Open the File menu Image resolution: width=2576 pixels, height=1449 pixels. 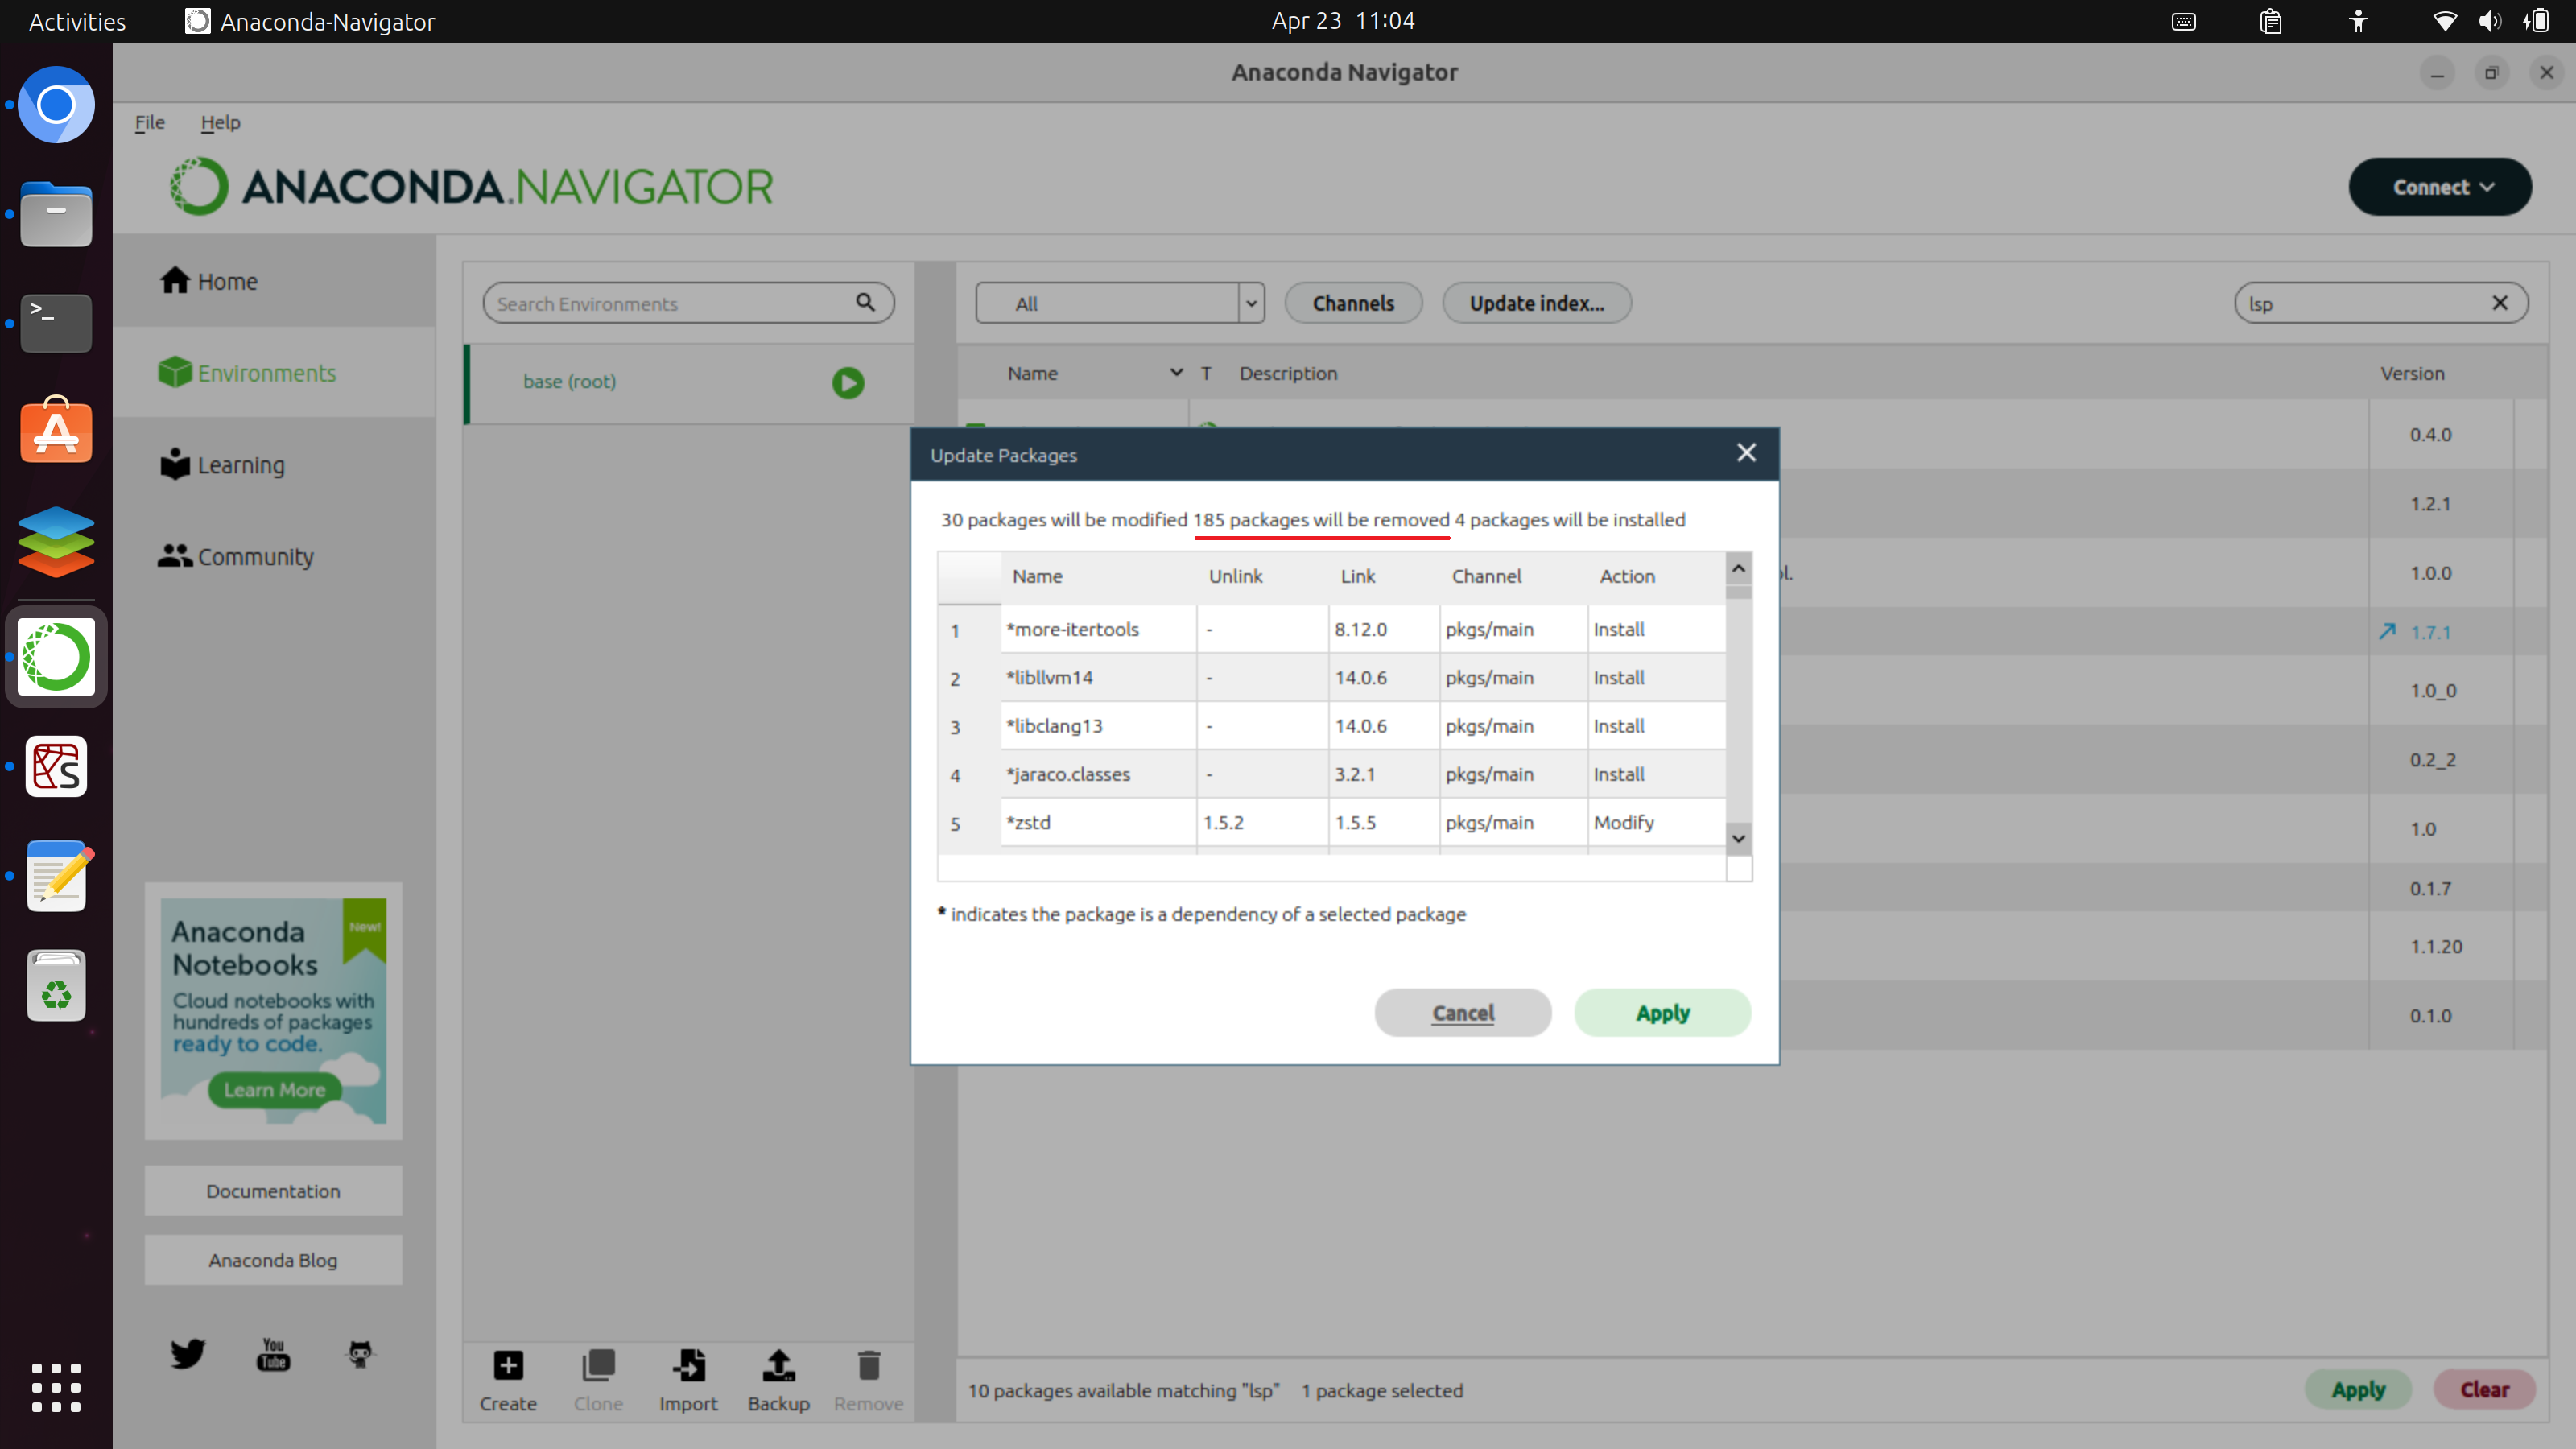(x=149, y=122)
